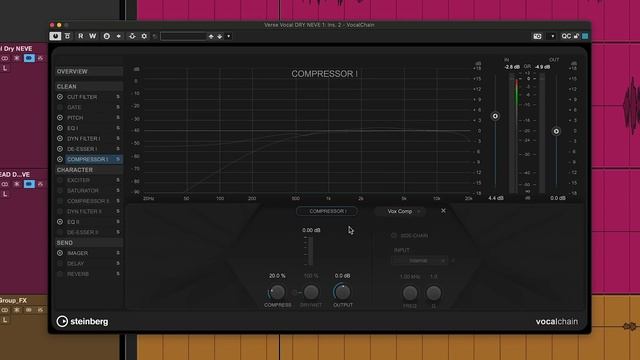Click the copy A to B arrow icon
640x360 pixels.
click(x=119, y=36)
